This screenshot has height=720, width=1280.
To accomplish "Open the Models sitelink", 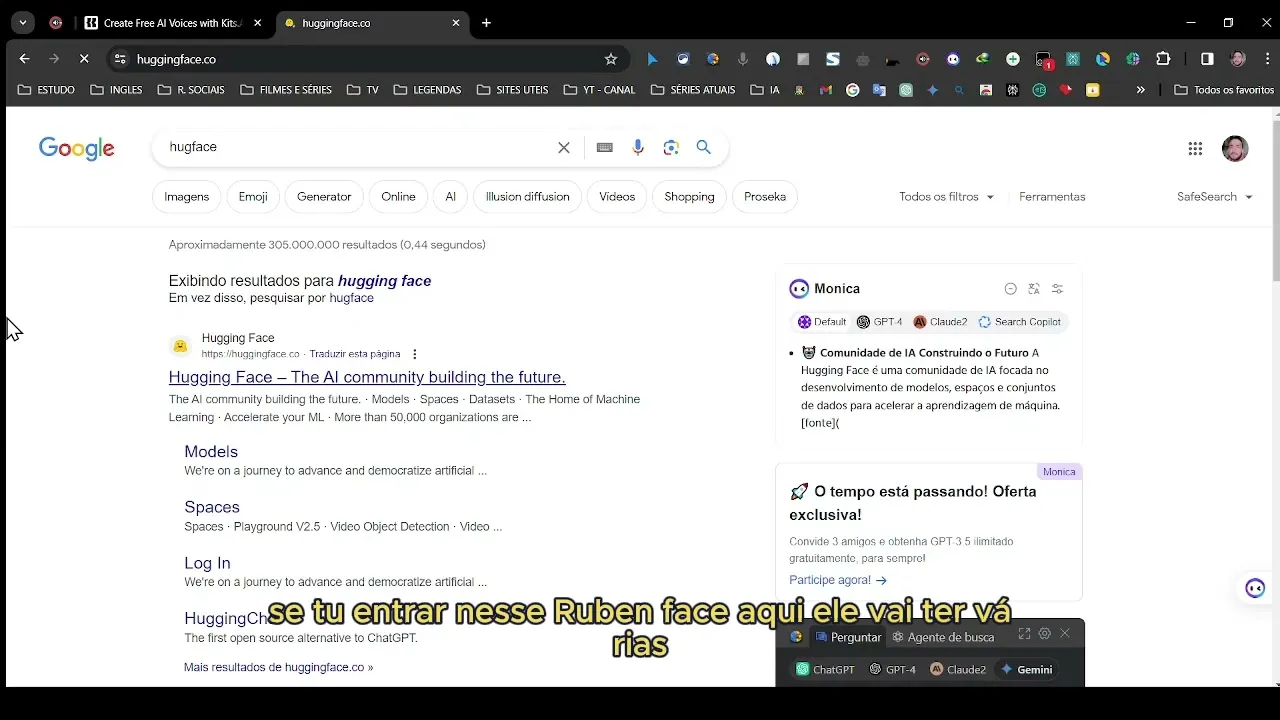I will pyautogui.click(x=211, y=452).
